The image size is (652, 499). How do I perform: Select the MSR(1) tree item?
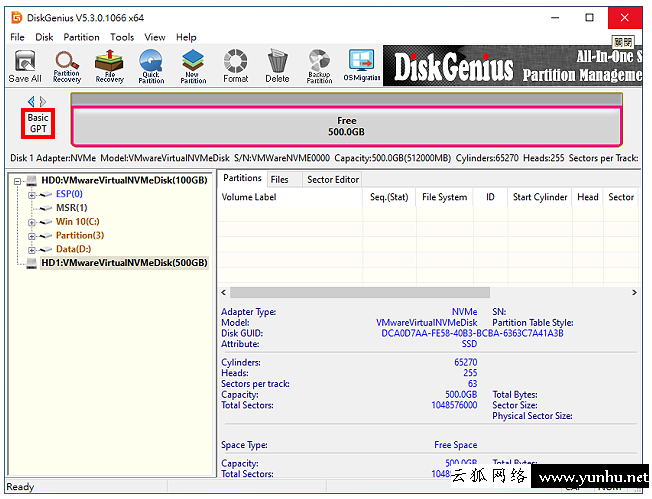(x=72, y=208)
